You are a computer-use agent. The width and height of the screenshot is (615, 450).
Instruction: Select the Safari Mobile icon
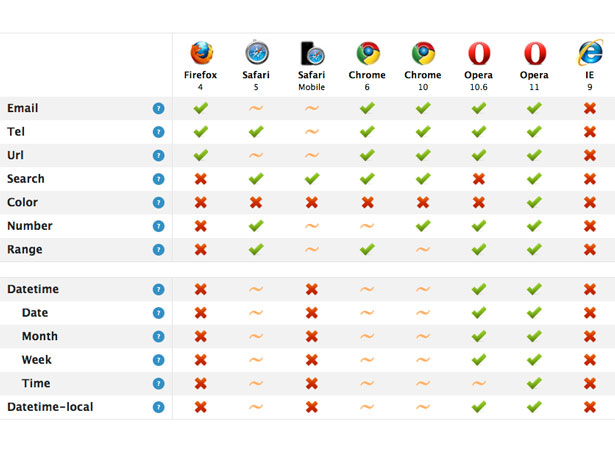click(x=312, y=53)
